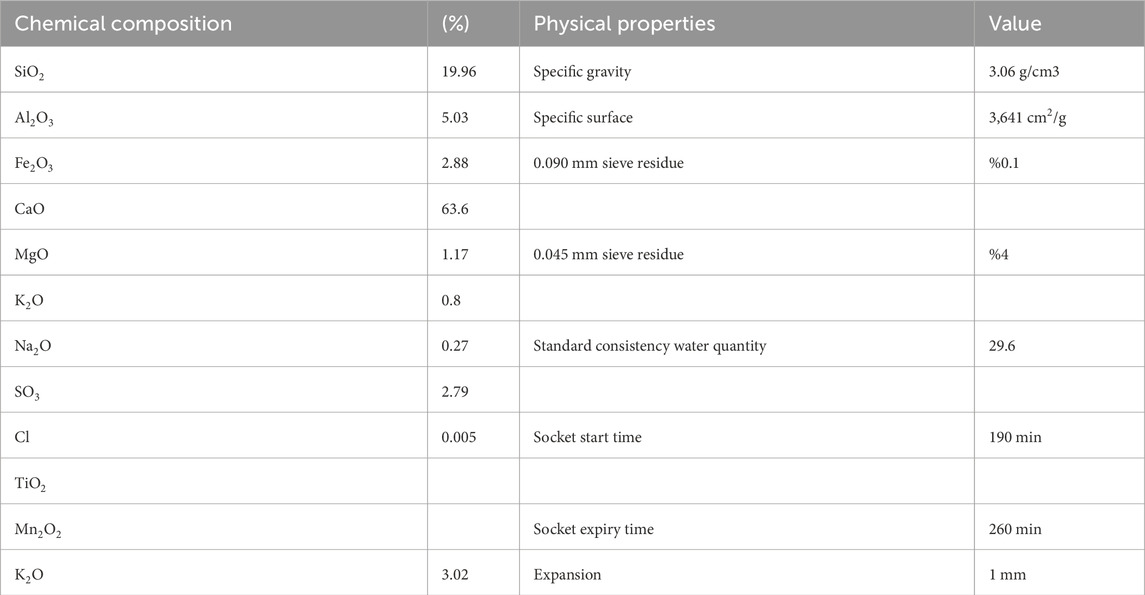Image resolution: width=1145 pixels, height=595 pixels.
Task: Click the TiO2 composition cell
Action: (33, 485)
